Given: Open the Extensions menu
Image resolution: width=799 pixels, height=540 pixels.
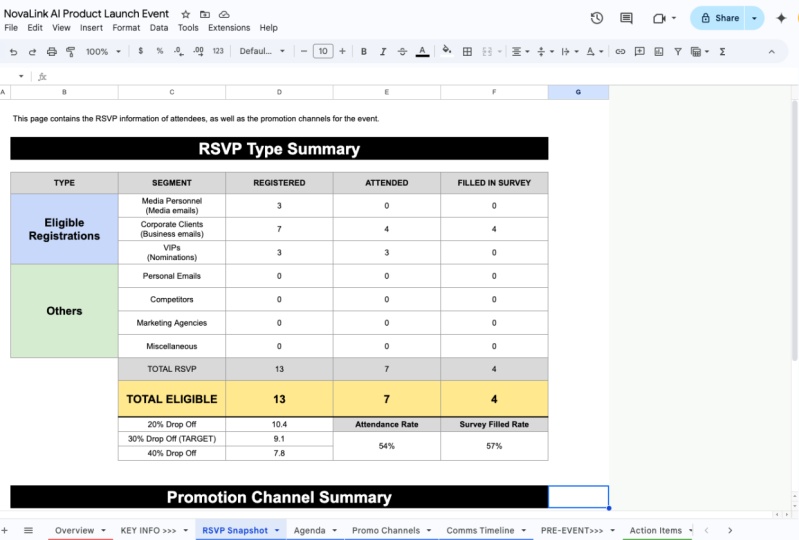Looking at the screenshot, I should [x=229, y=28].
